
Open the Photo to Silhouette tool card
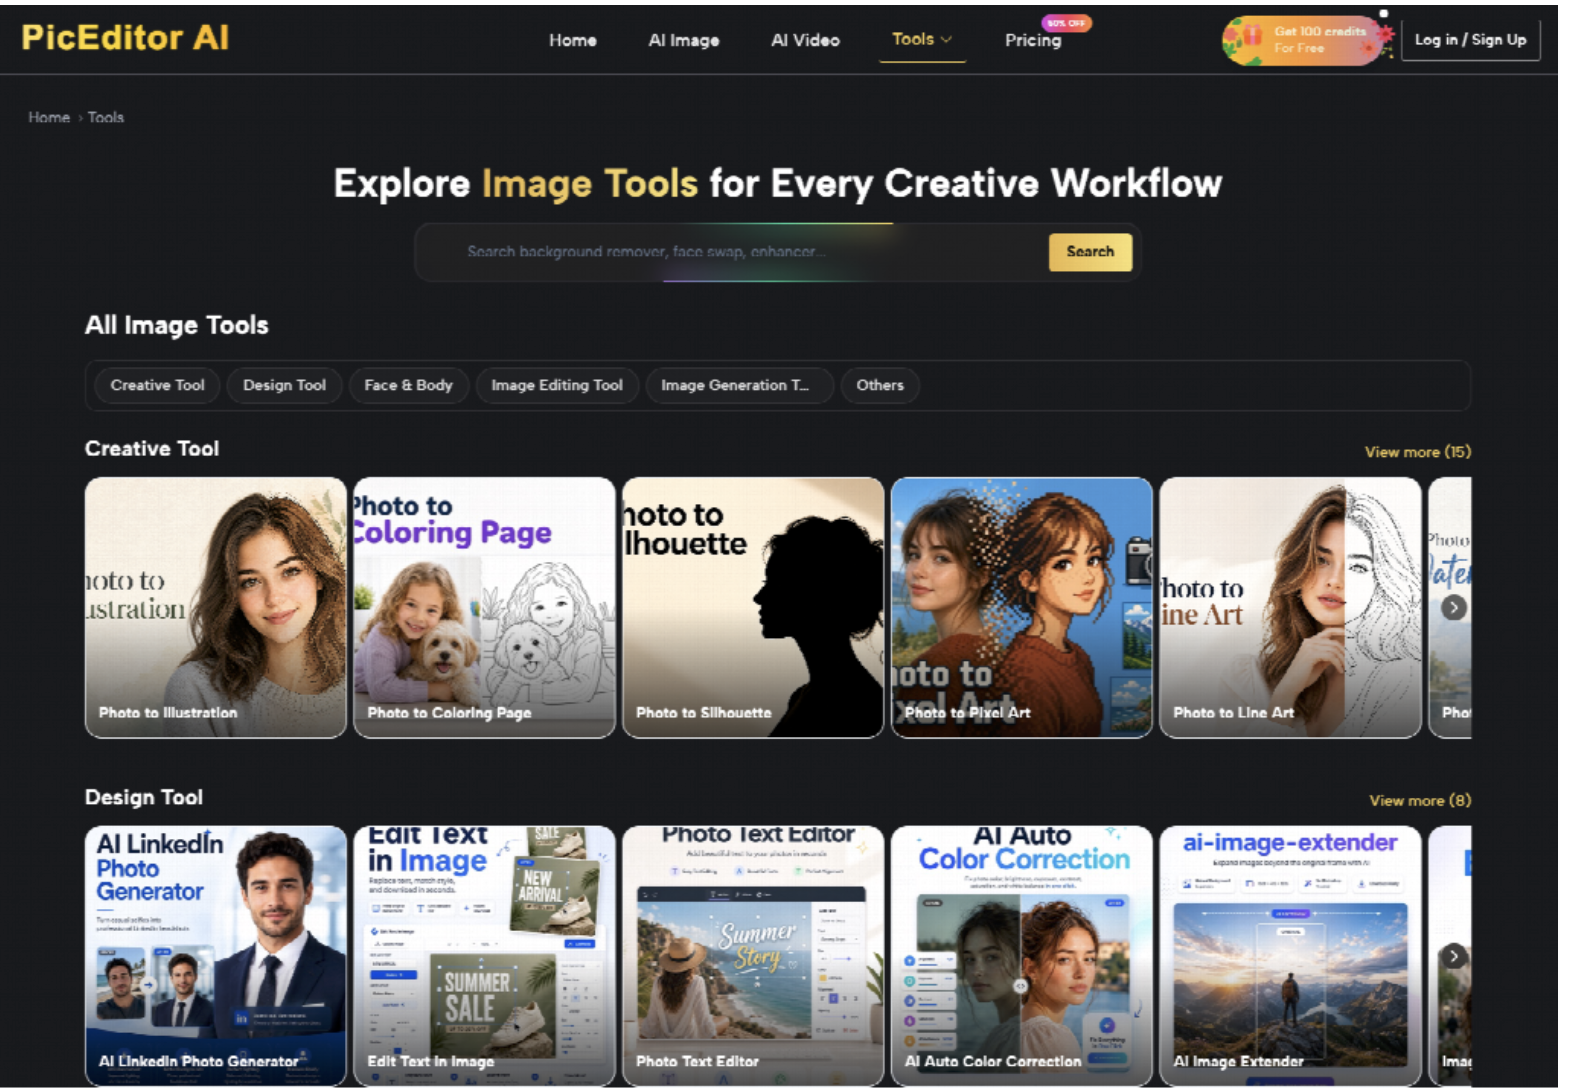point(753,608)
